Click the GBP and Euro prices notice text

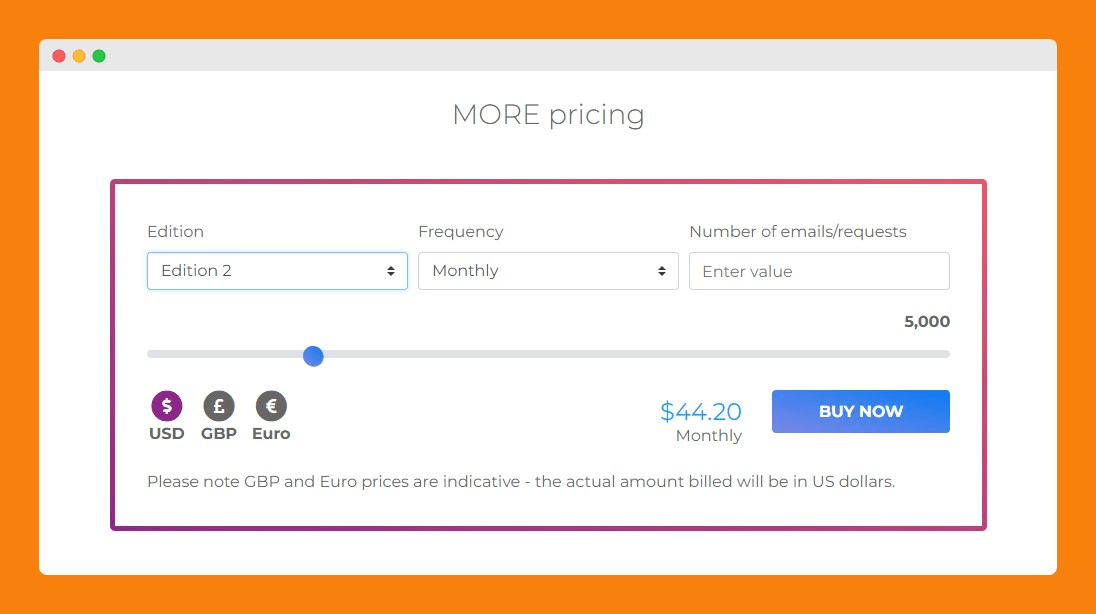coord(521,482)
